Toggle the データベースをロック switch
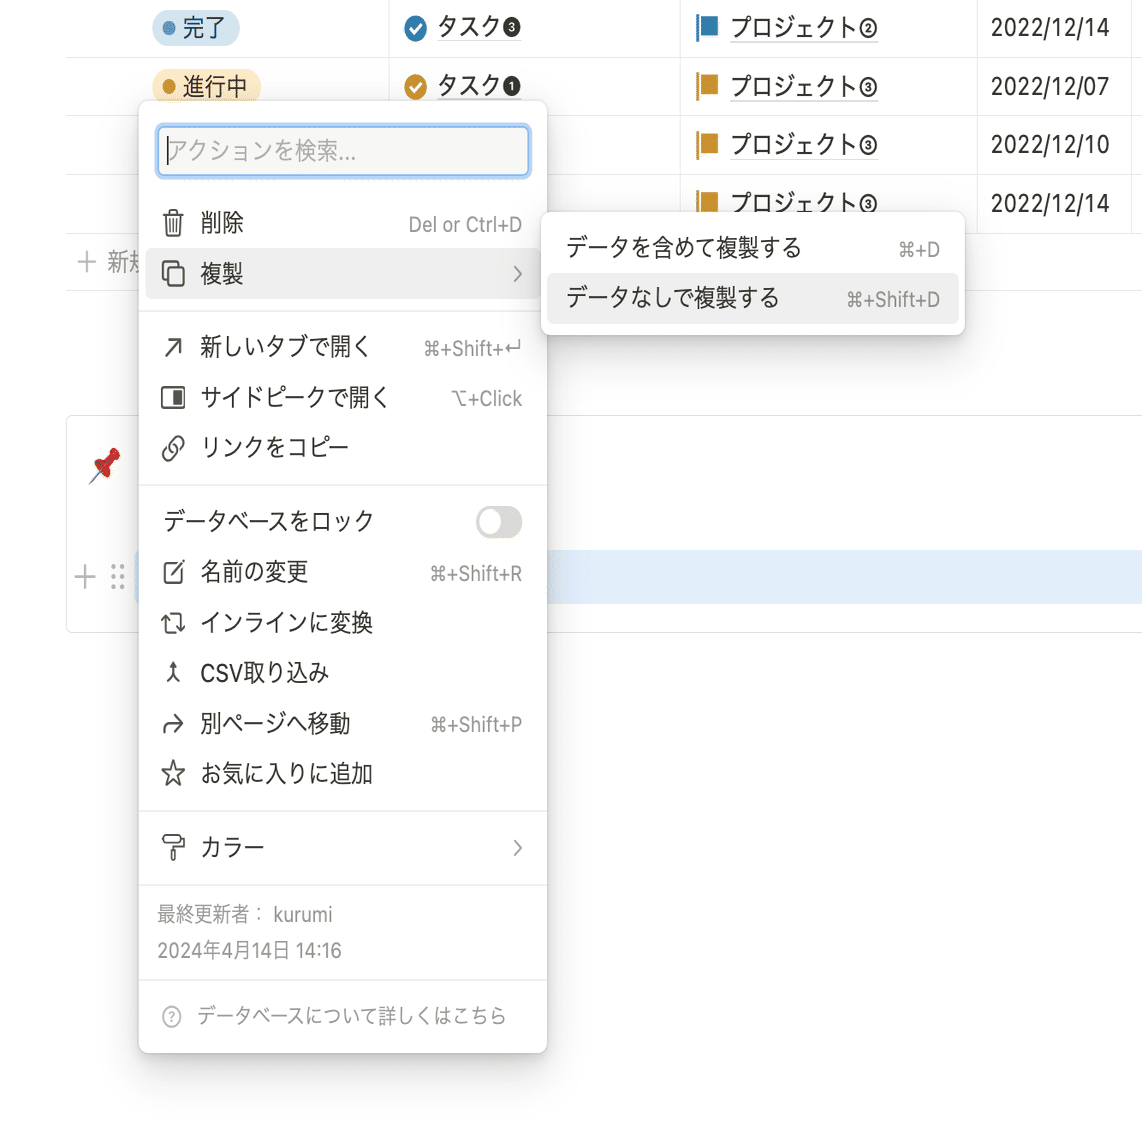The width and height of the screenshot is (1142, 1142). 499,522
